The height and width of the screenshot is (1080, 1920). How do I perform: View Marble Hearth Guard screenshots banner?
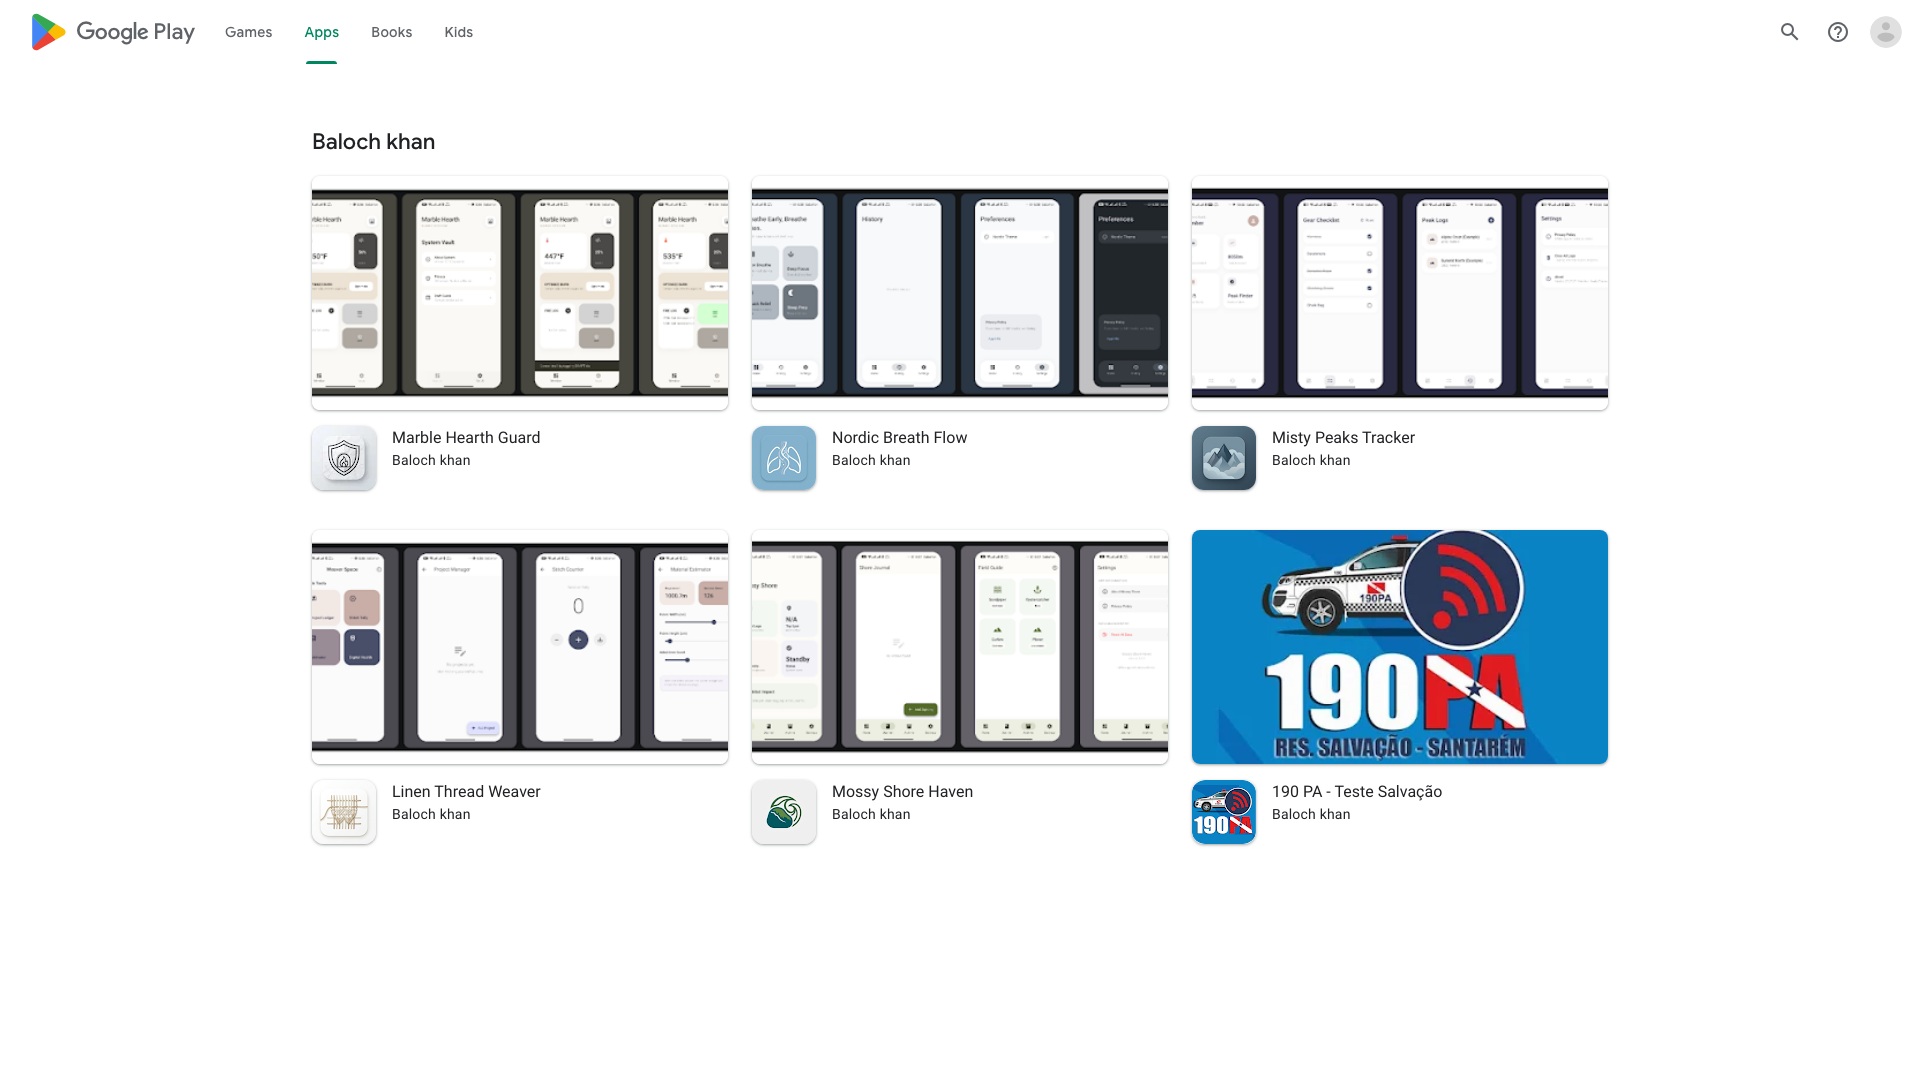coord(520,293)
